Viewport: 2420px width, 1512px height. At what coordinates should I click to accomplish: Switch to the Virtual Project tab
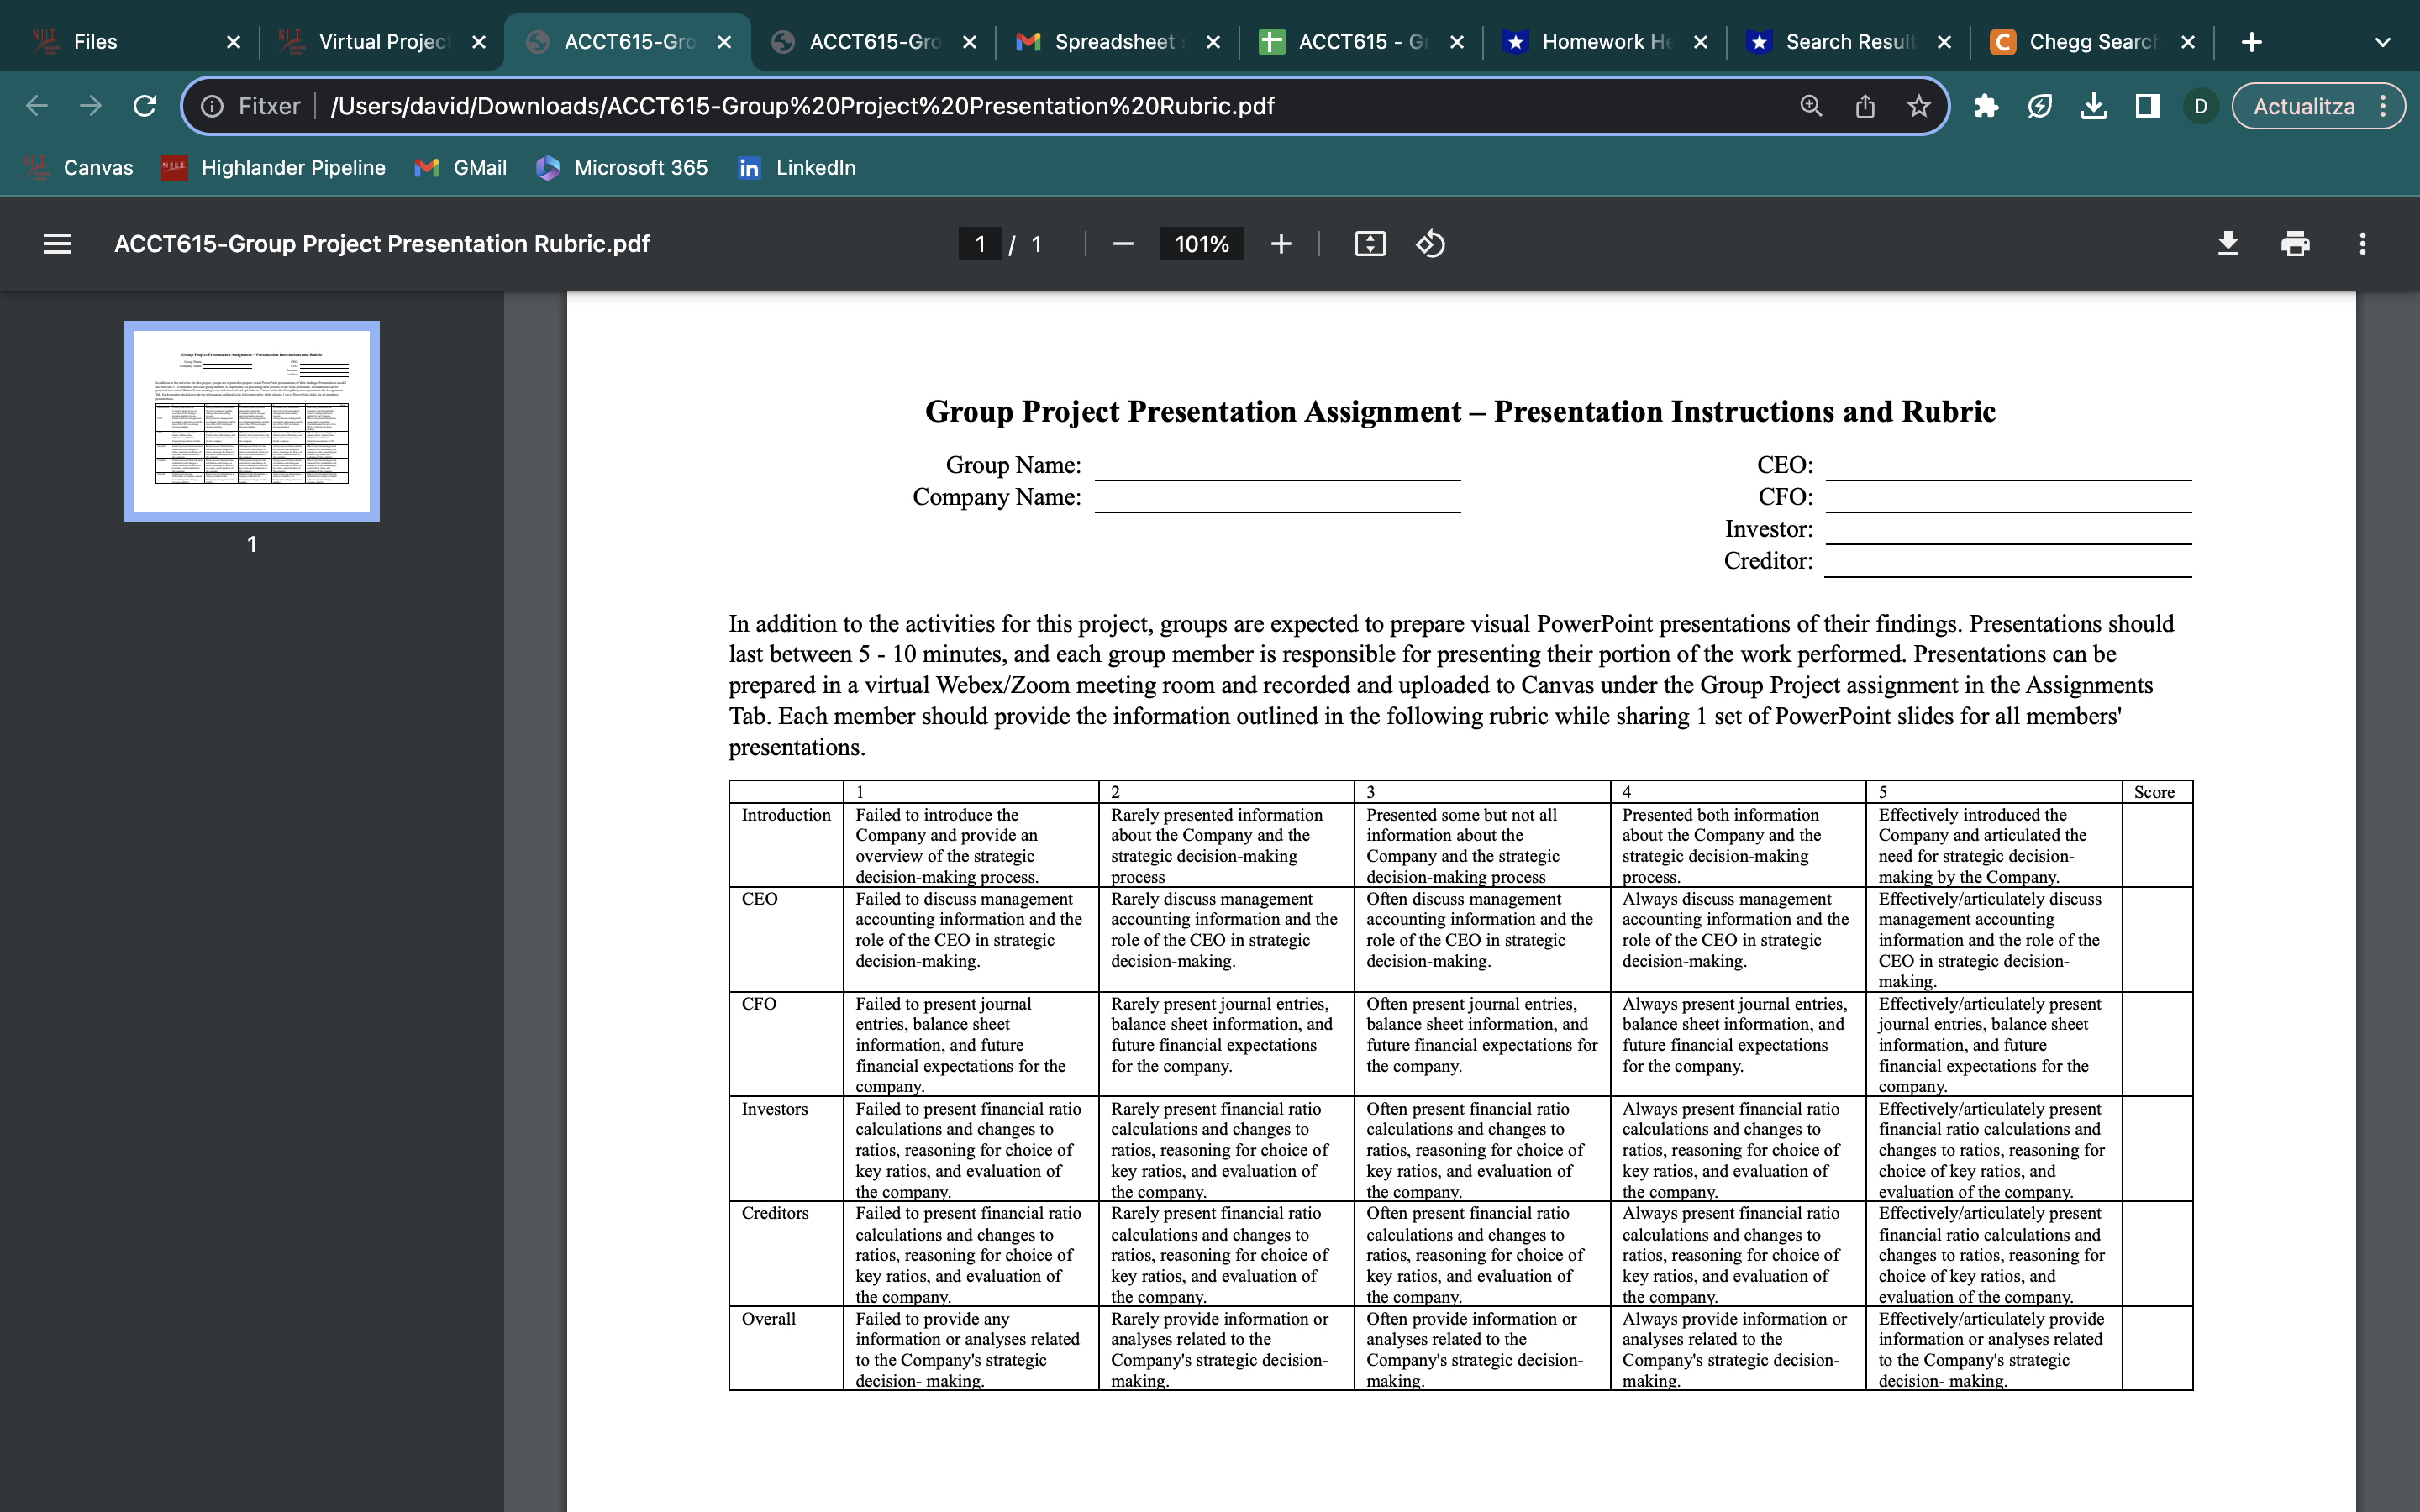point(382,42)
